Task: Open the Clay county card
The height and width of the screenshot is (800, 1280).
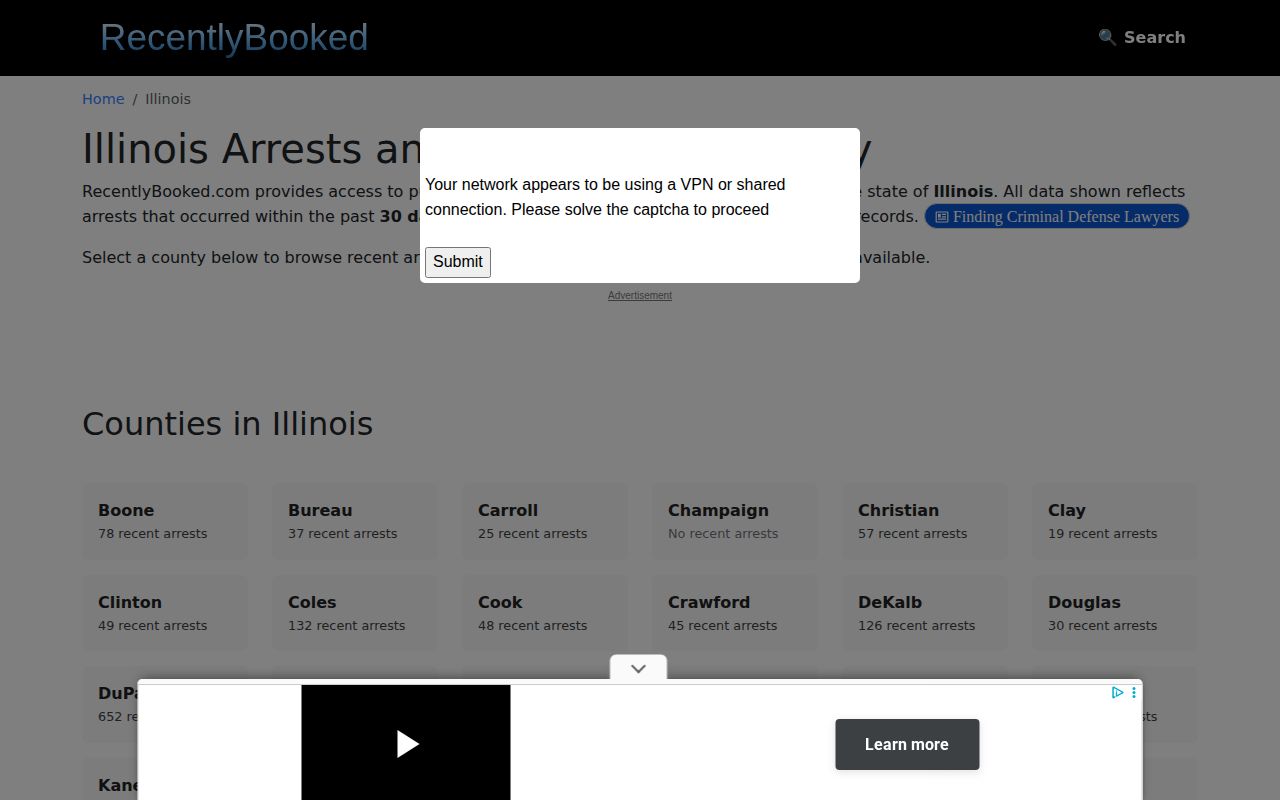Action: (x=1115, y=521)
